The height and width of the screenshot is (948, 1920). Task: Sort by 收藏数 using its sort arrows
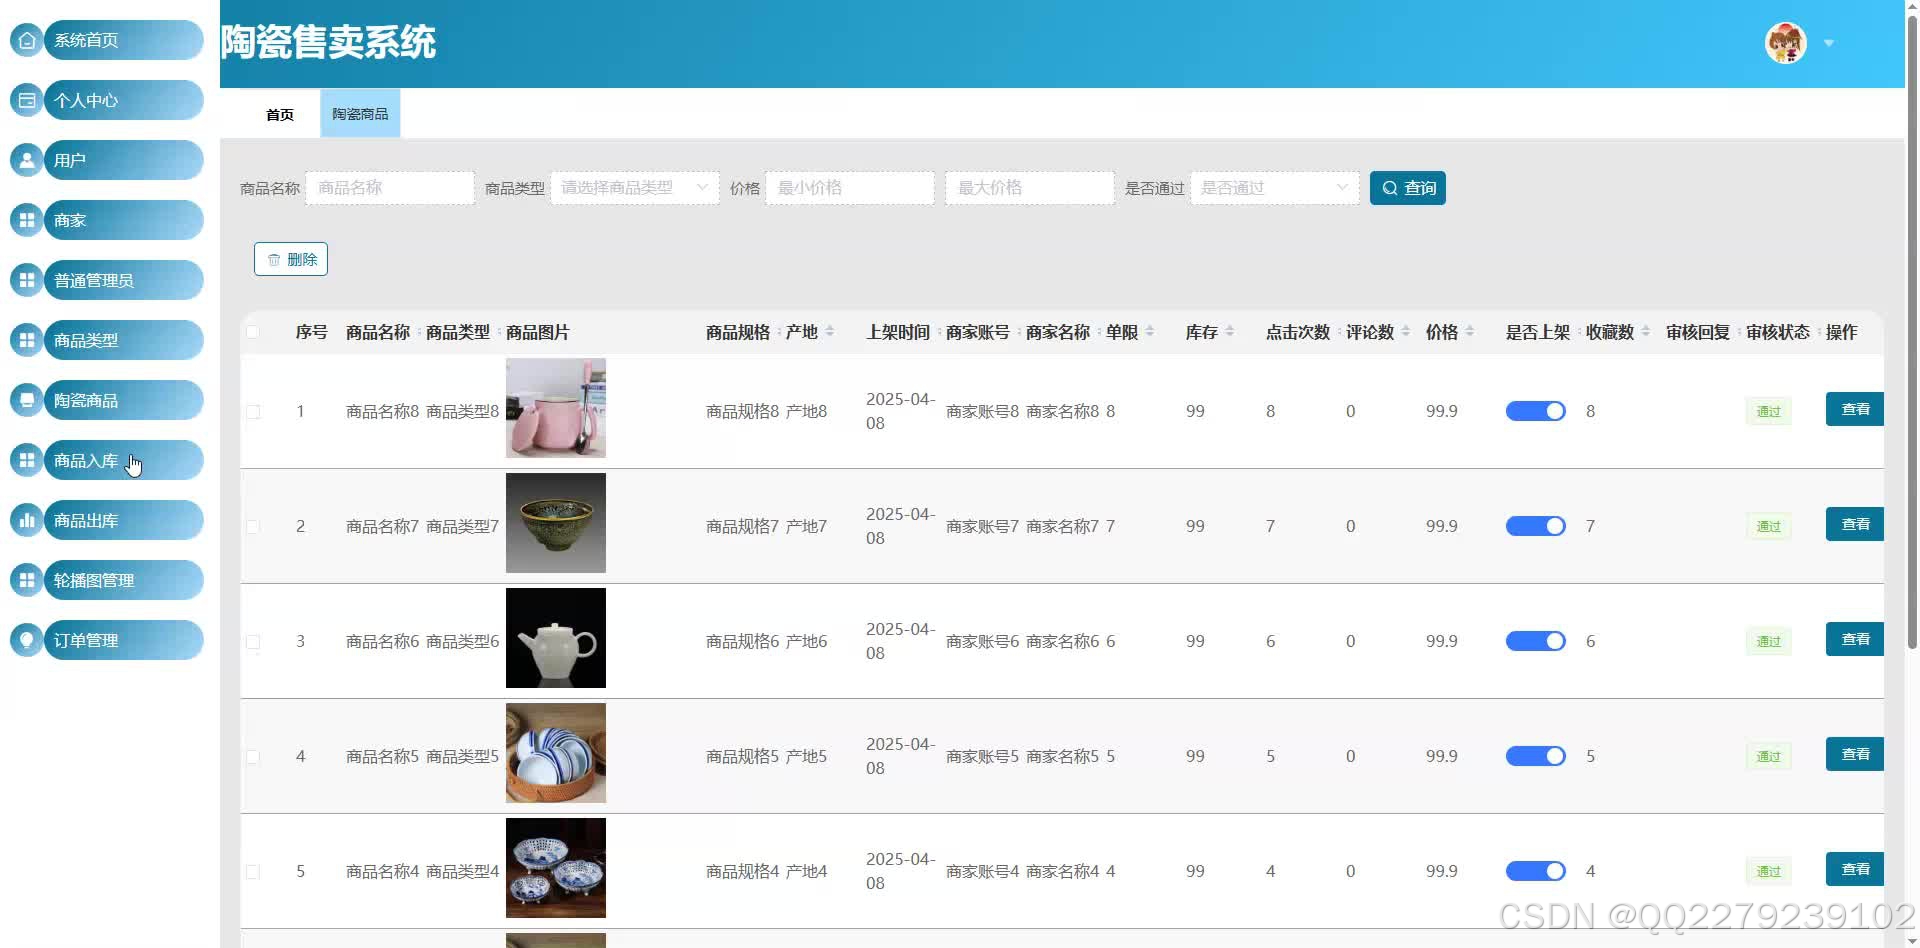click(x=1645, y=332)
